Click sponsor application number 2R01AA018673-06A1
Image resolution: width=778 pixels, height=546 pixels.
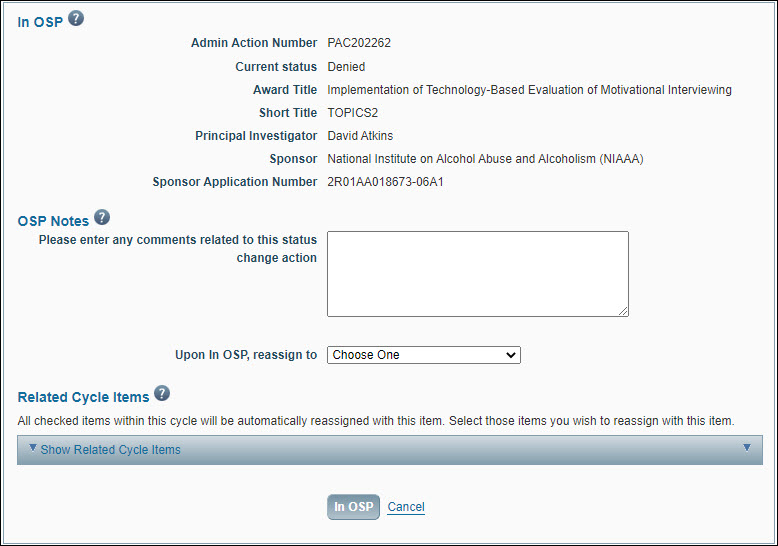[385, 182]
